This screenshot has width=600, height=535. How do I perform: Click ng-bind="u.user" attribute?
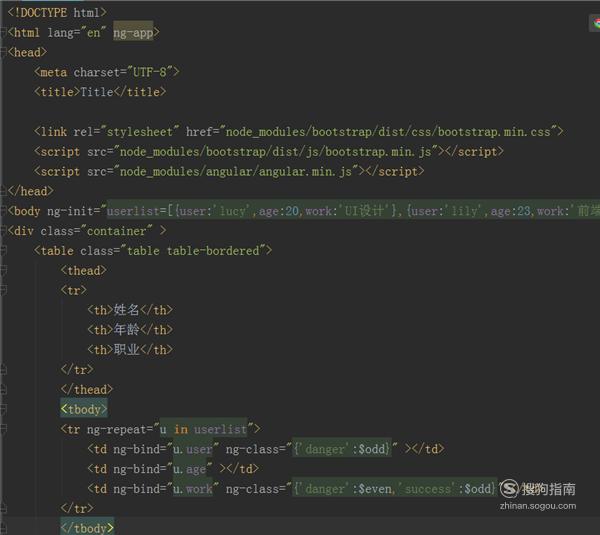pos(166,449)
